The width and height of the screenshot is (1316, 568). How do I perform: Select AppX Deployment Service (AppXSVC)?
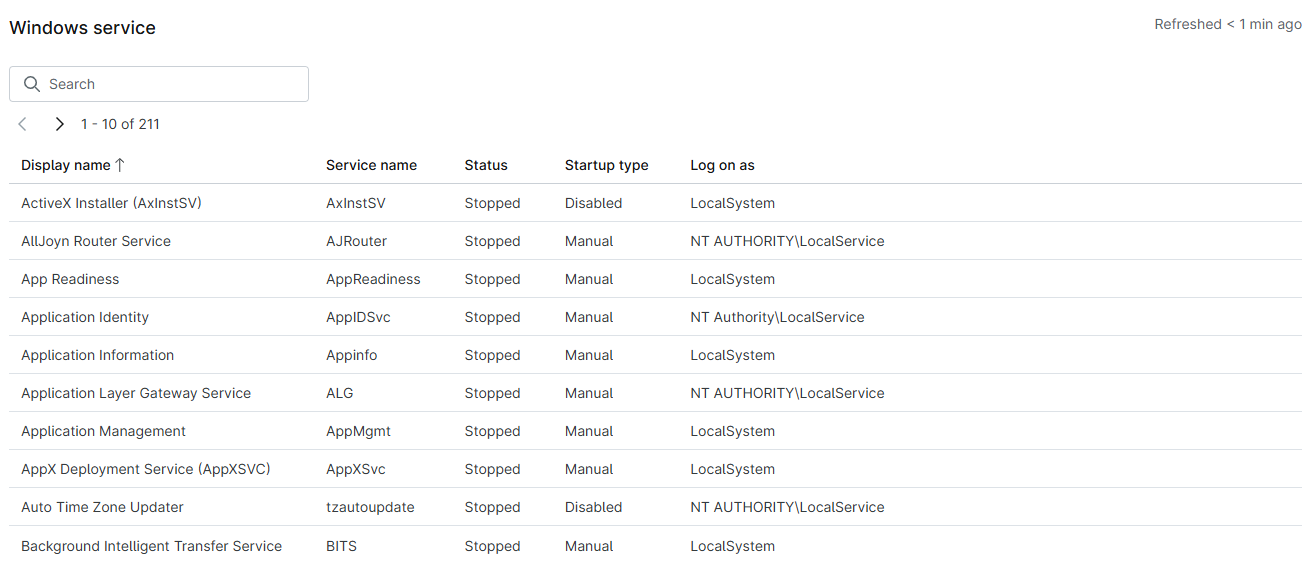[146, 469]
